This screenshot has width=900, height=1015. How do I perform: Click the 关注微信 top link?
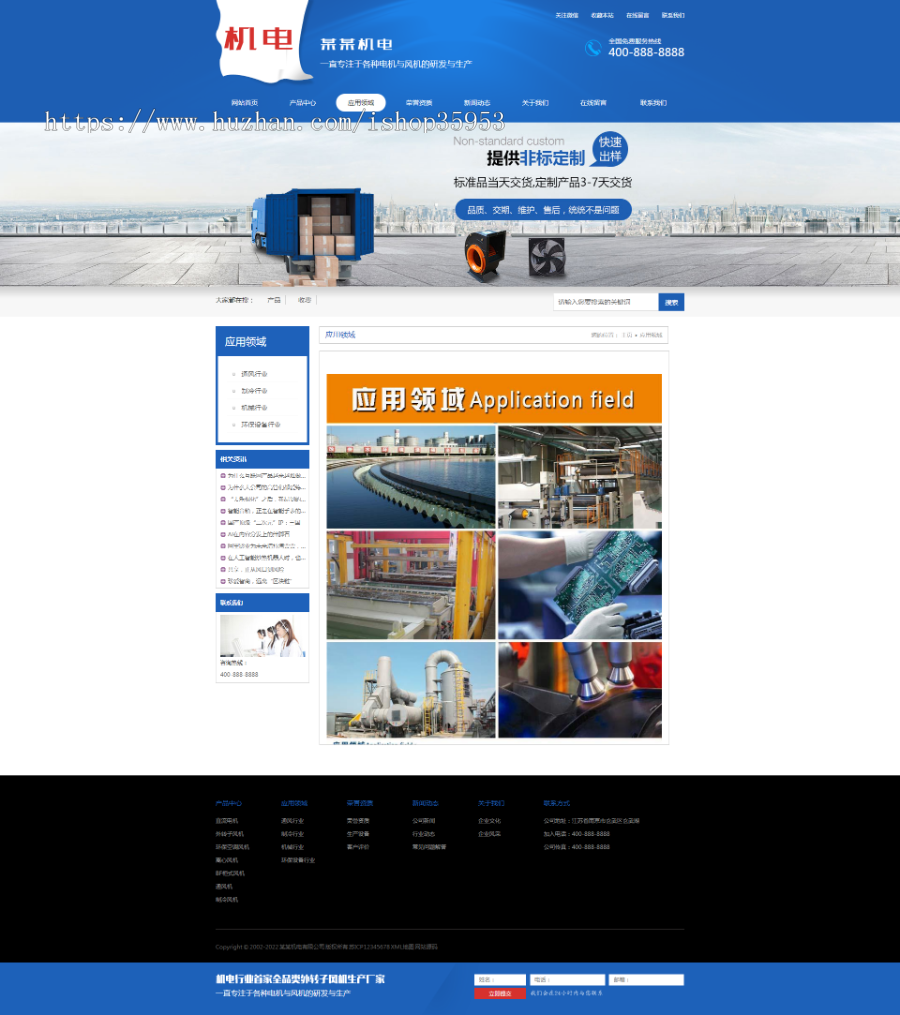click(x=567, y=15)
